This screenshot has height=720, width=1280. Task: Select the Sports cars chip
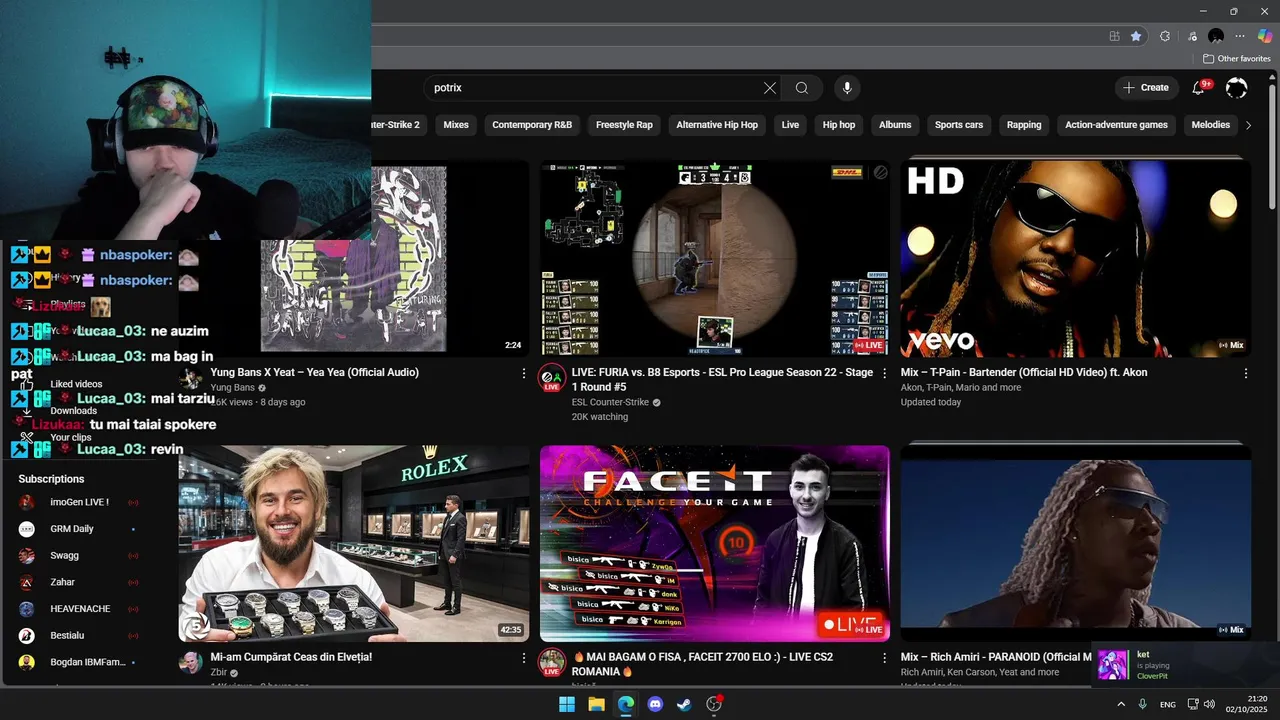959,125
